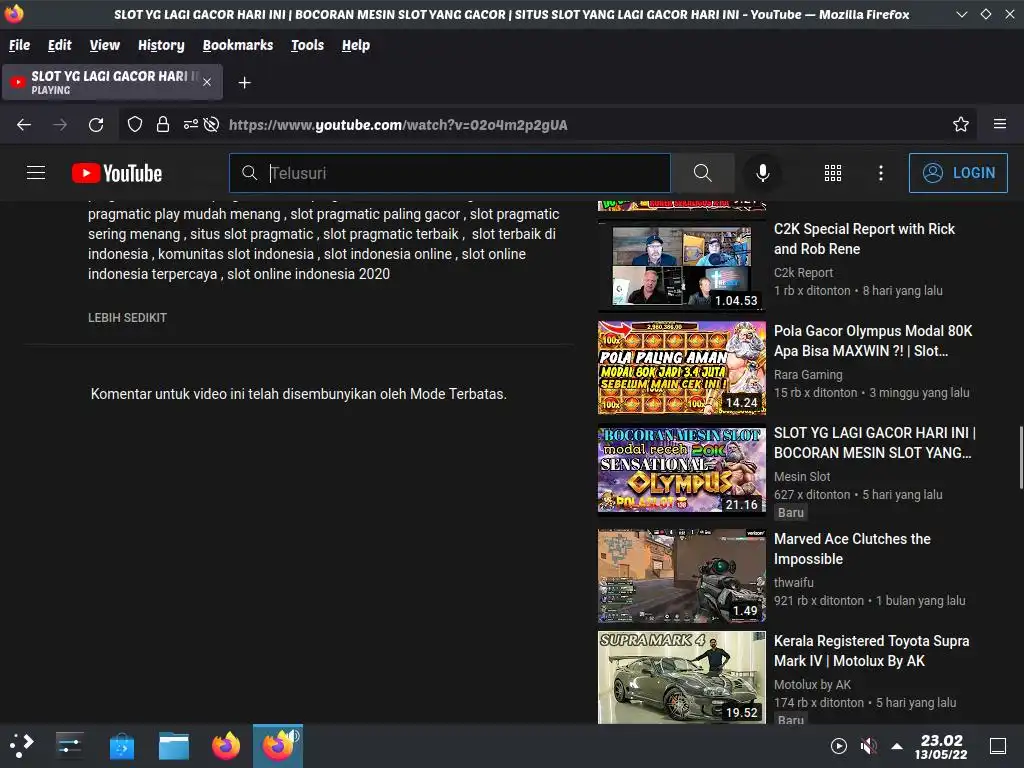
Task: Expand hidden system tray icons arrow
Action: pyautogui.click(x=897, y=746)
